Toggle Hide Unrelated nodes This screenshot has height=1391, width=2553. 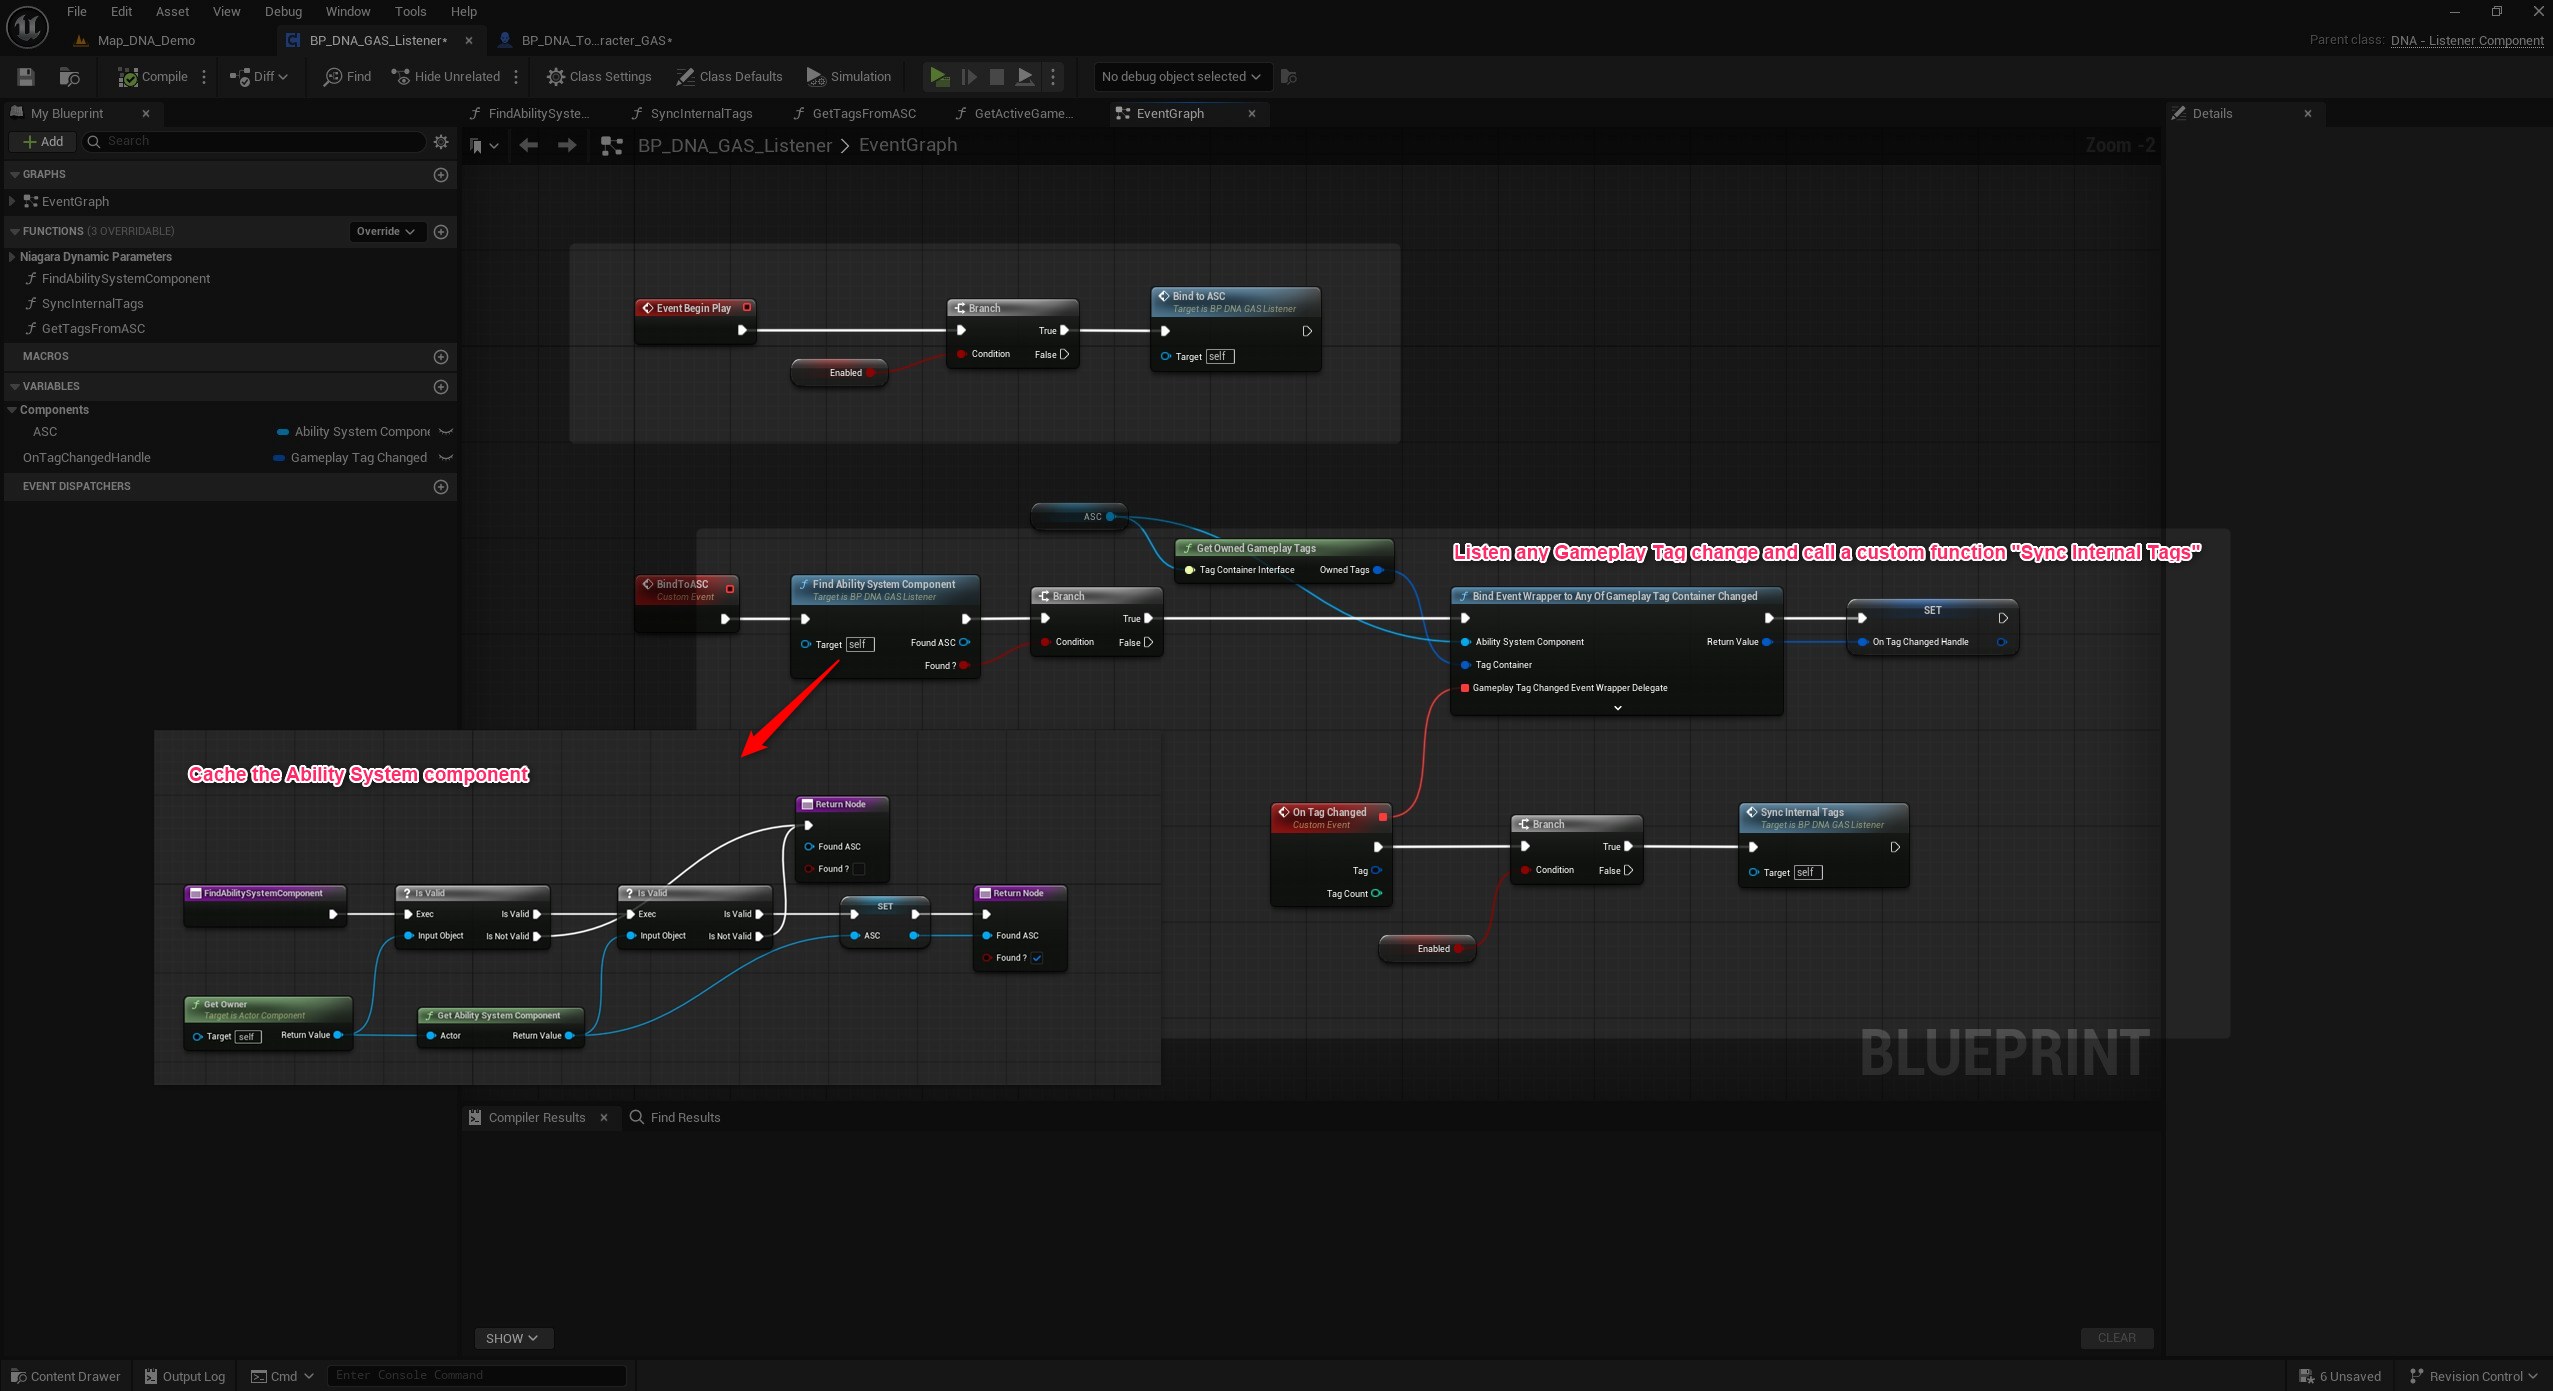pyautogui.click(x=446, y=77)
